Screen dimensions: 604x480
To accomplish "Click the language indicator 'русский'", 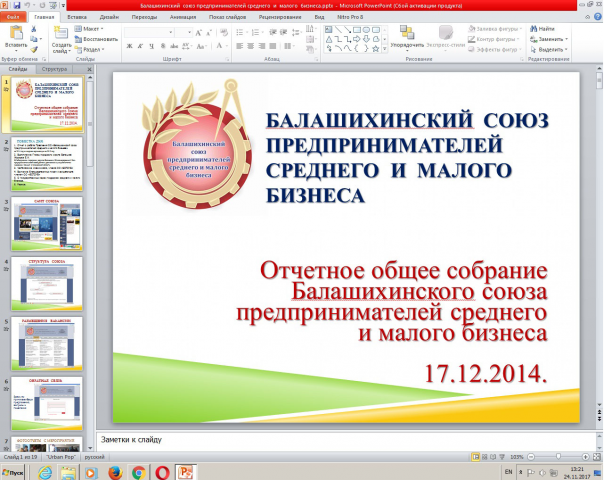I will point(94,457).
